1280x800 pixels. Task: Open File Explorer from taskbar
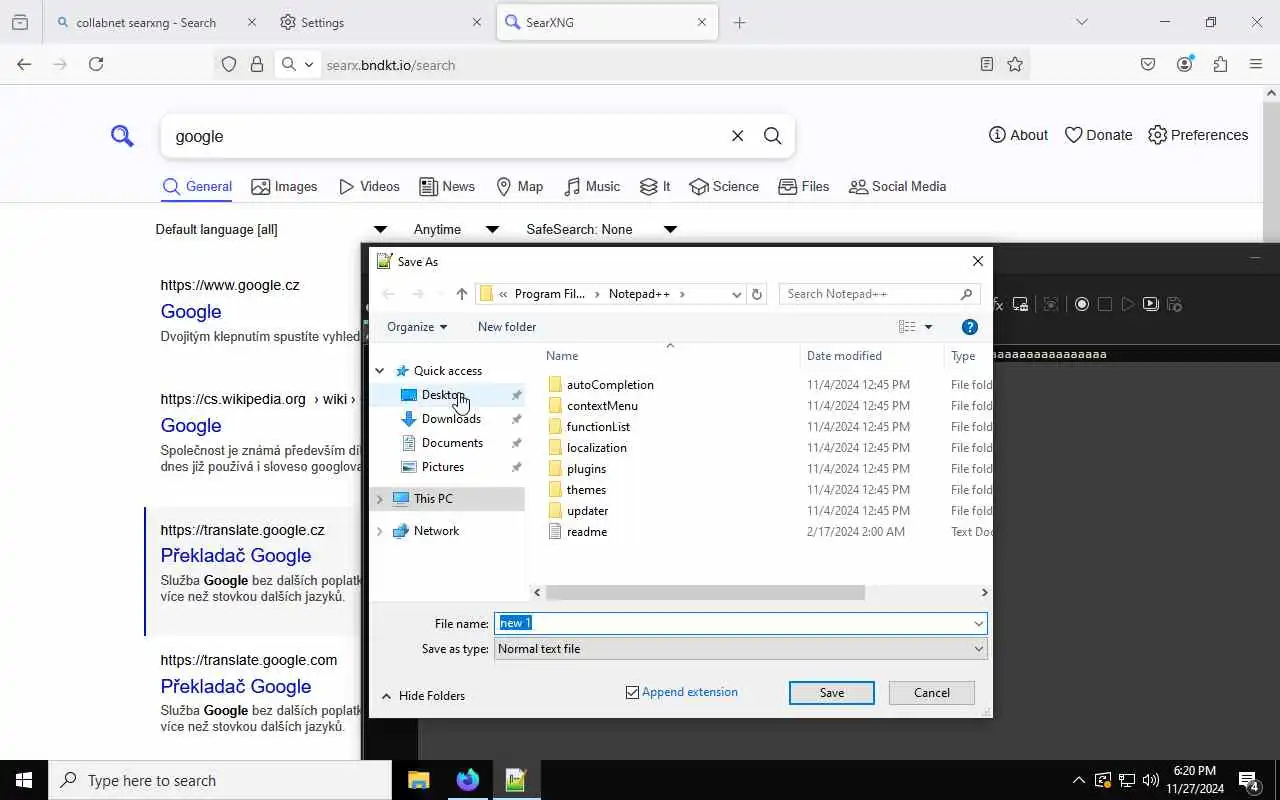[x=418, y=780]
